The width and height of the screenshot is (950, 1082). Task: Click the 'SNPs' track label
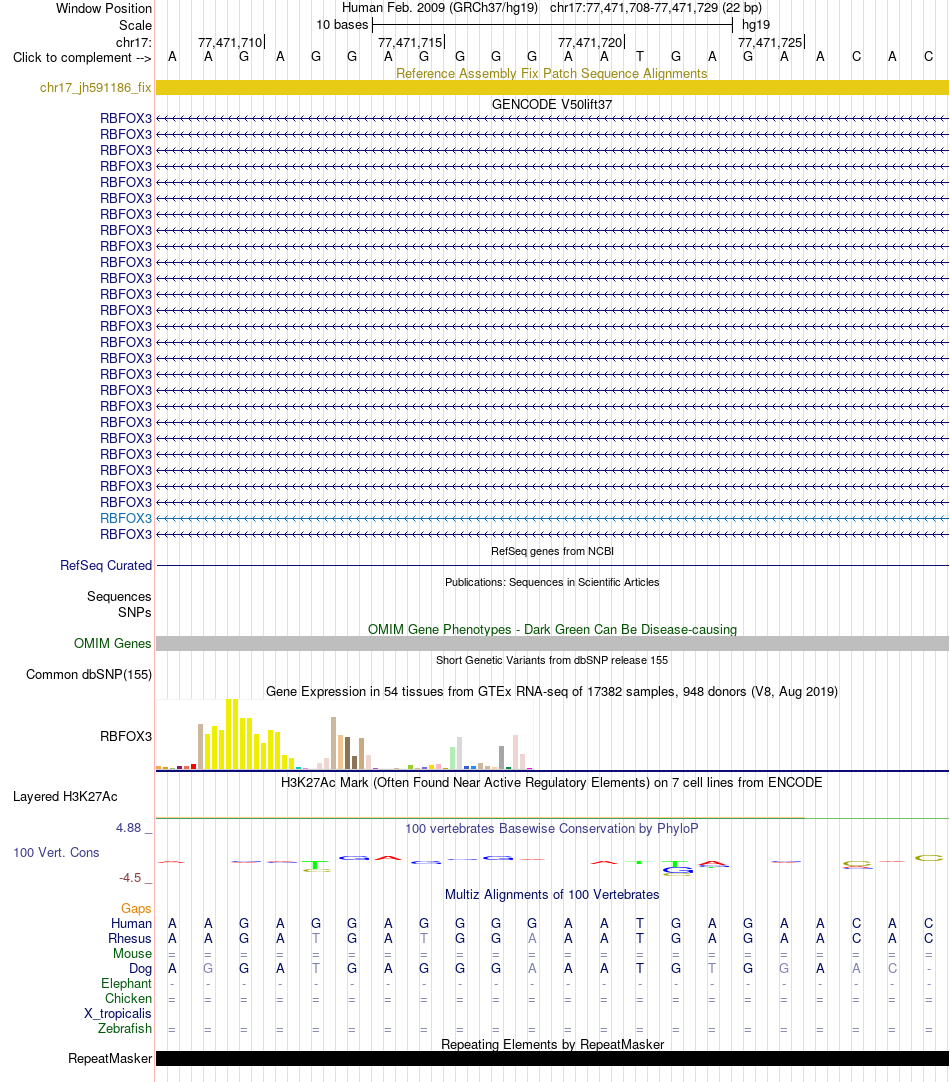click(x=135, y=612)
